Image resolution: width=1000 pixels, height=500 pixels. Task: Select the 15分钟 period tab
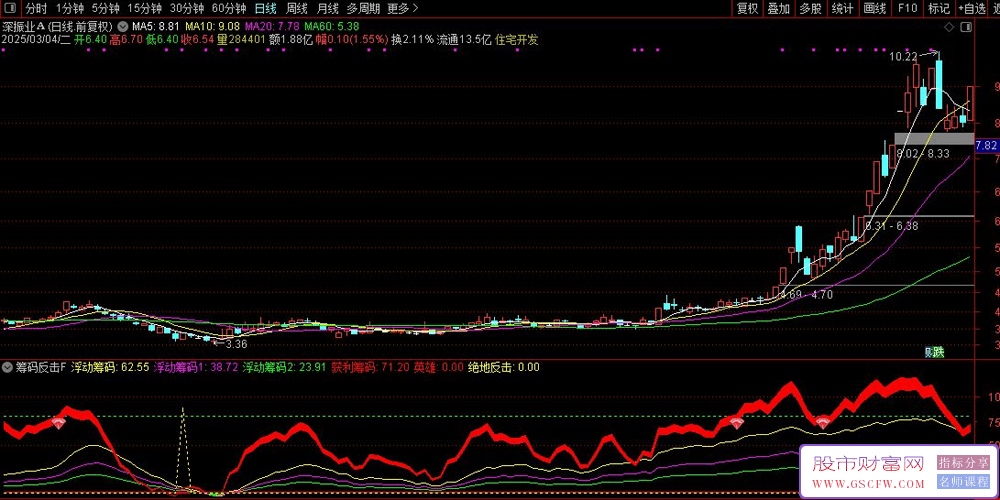pyautogui.click(x=144, y=8)
